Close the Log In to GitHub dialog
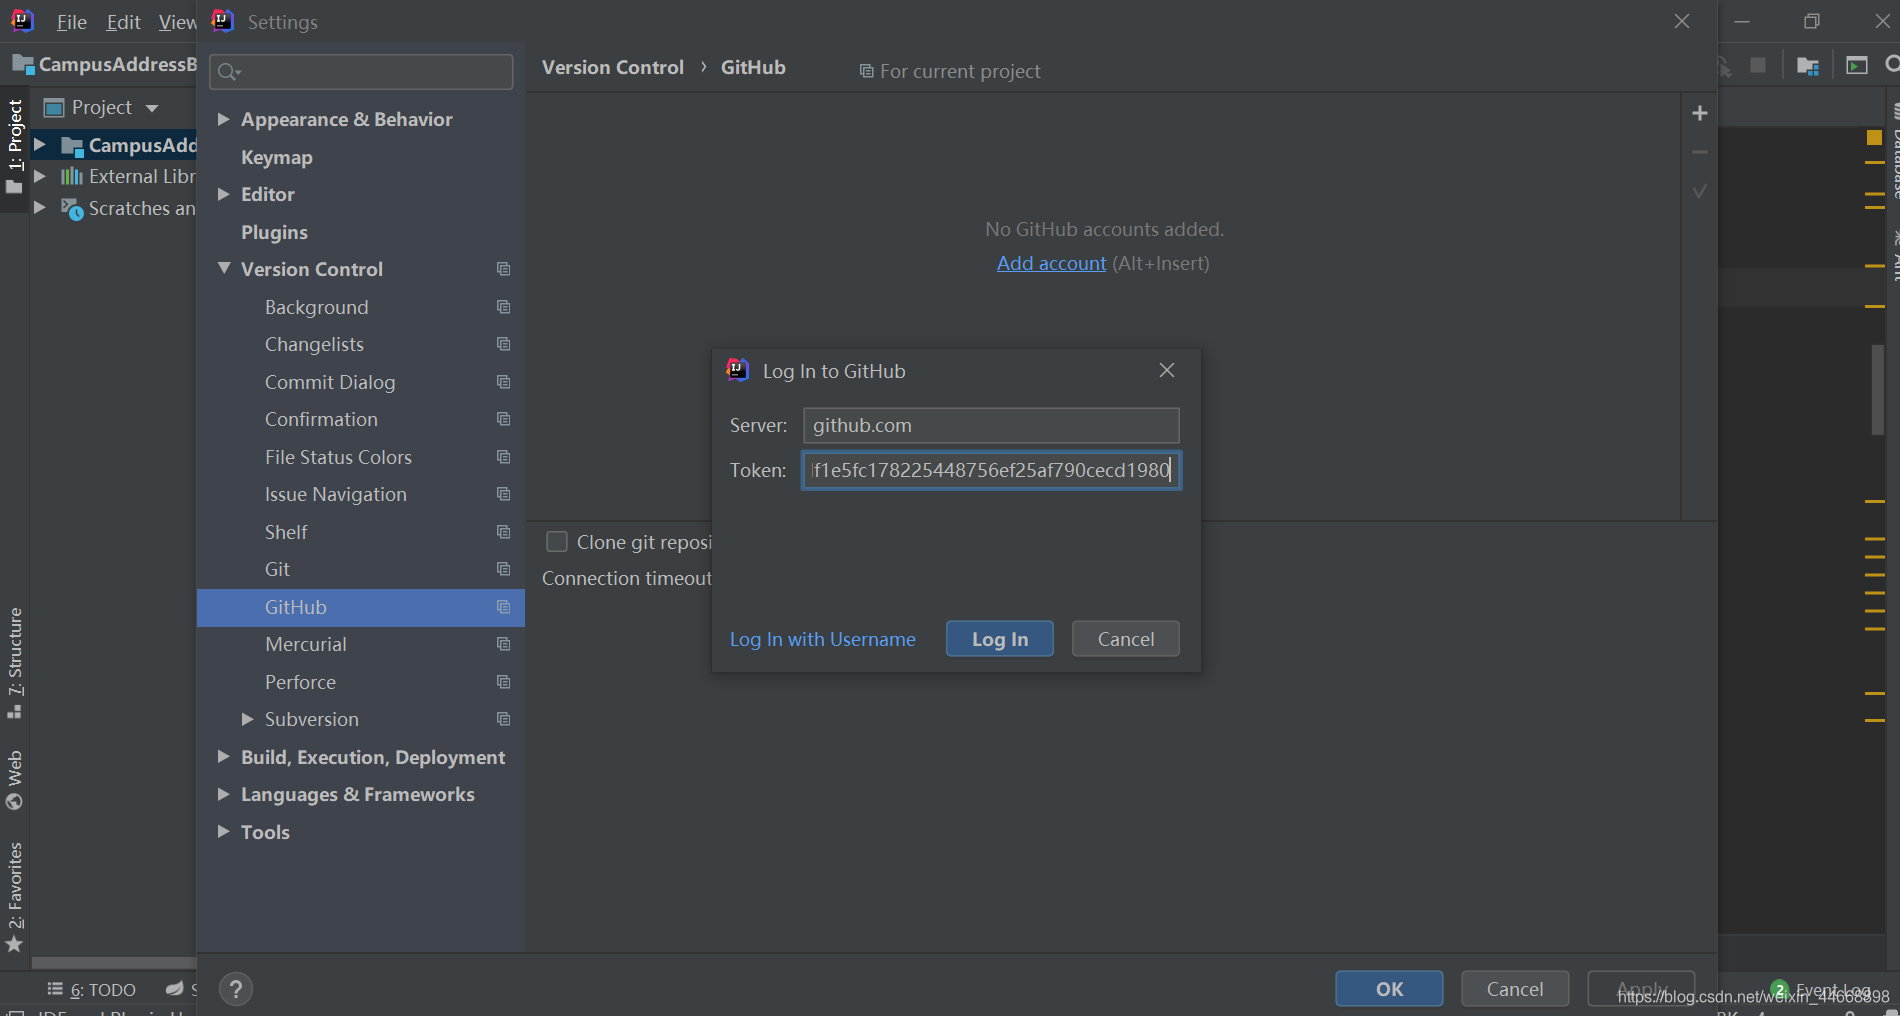The height and width of the screenshot is (1016, 1900). click(x=1166, y=370)
